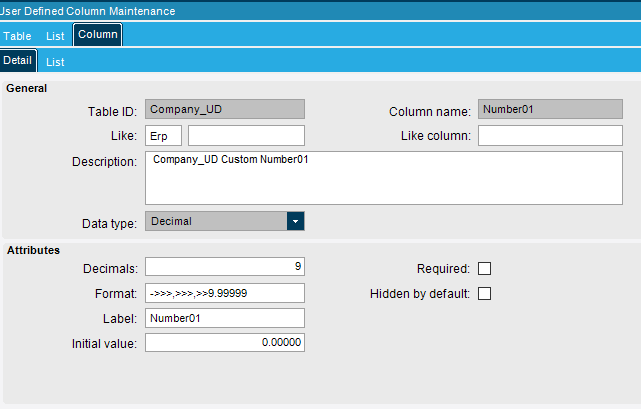Viewport: 641px width, 409px height.
Task: Click the Label field with Number01
Action: coord(225,318)
